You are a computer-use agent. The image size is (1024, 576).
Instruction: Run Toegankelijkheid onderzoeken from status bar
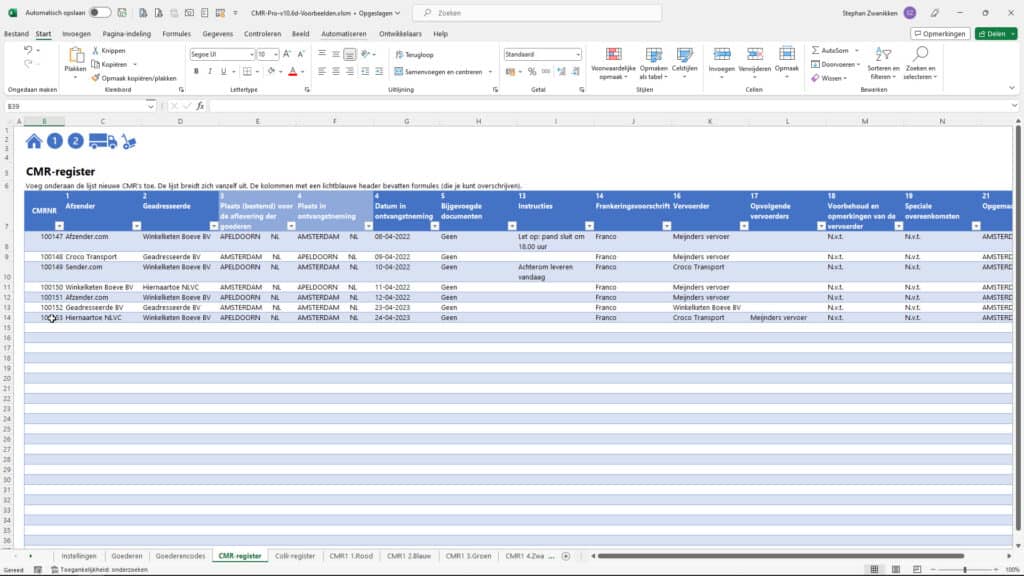[x=98, y=570]
